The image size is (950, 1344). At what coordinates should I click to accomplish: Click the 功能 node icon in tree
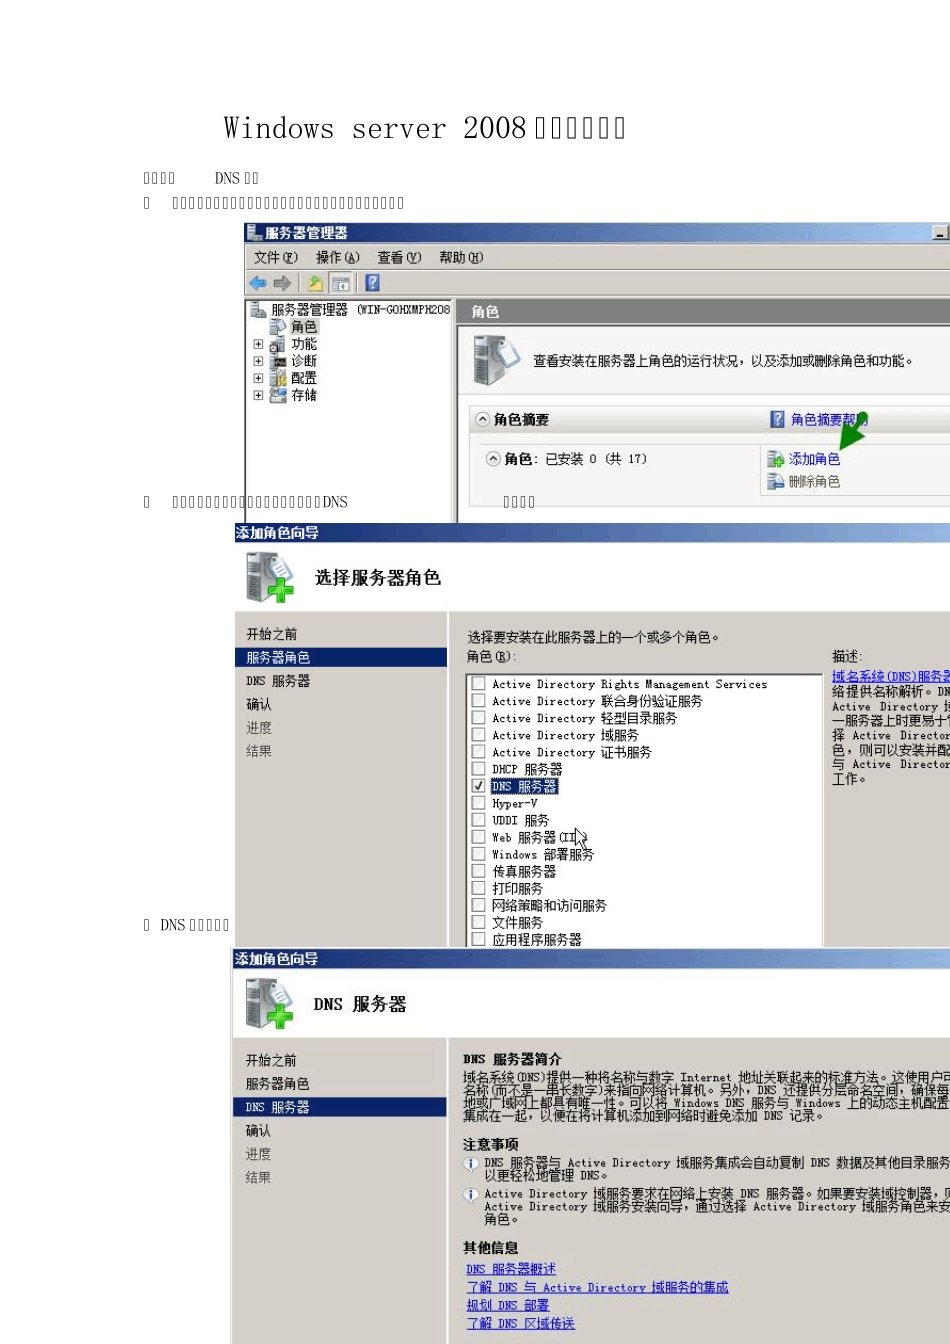[x=278, y=344]
